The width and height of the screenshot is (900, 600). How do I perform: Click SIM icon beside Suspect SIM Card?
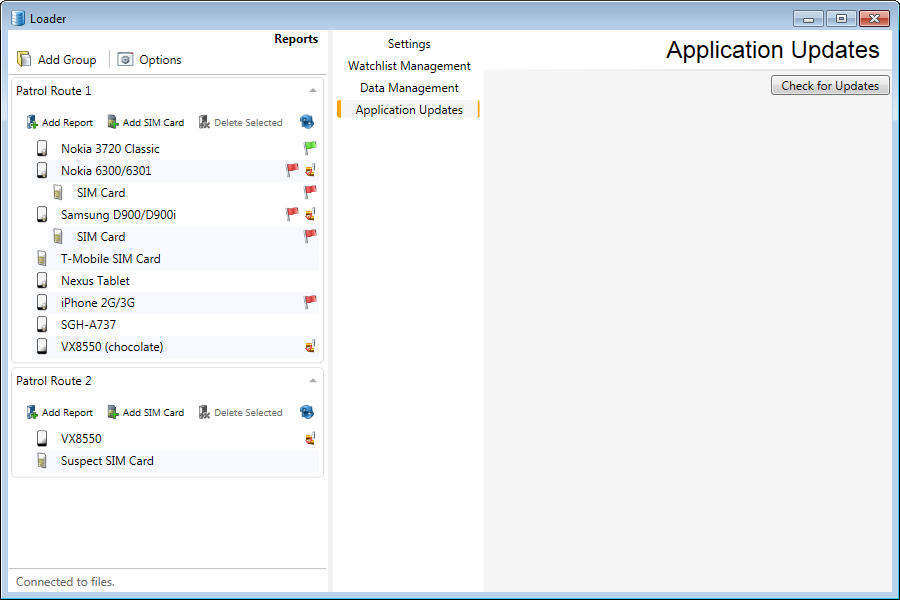point(42,460)
